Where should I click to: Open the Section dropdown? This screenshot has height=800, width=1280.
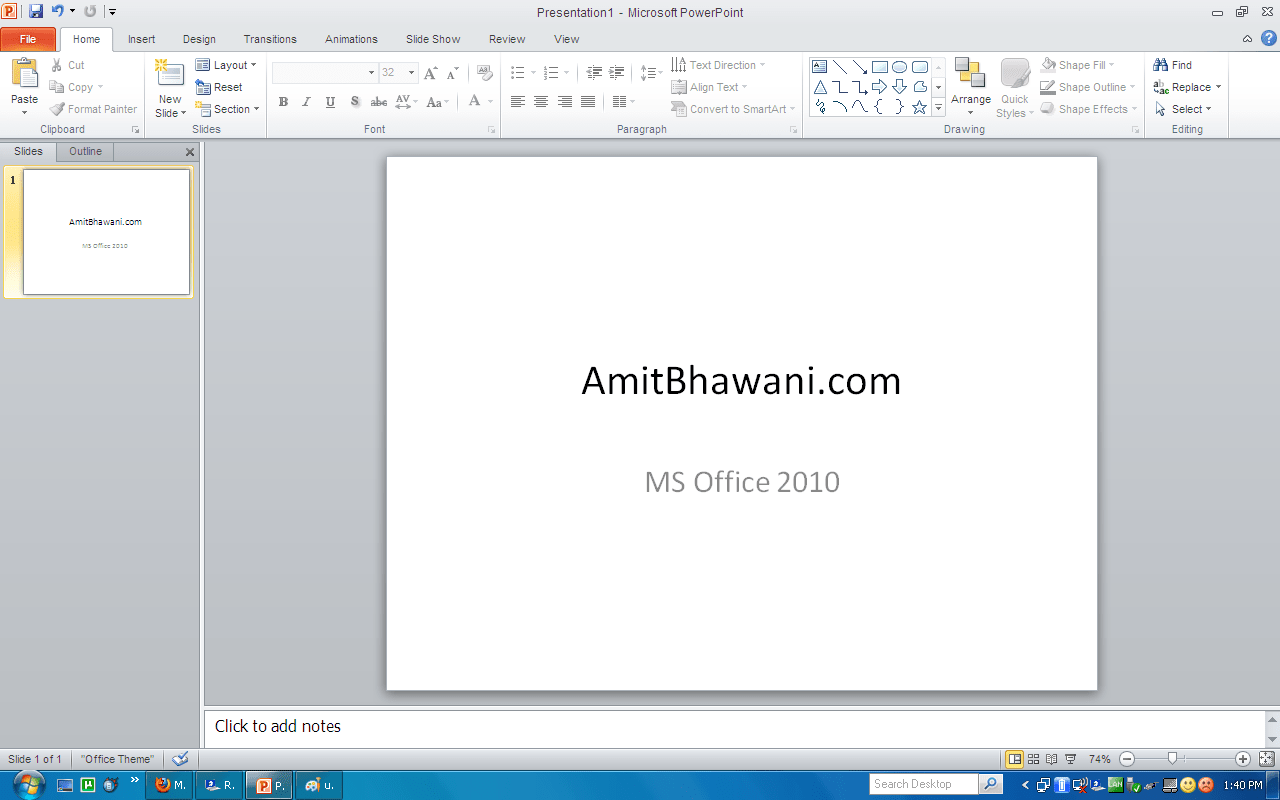(x=228, y=109)
